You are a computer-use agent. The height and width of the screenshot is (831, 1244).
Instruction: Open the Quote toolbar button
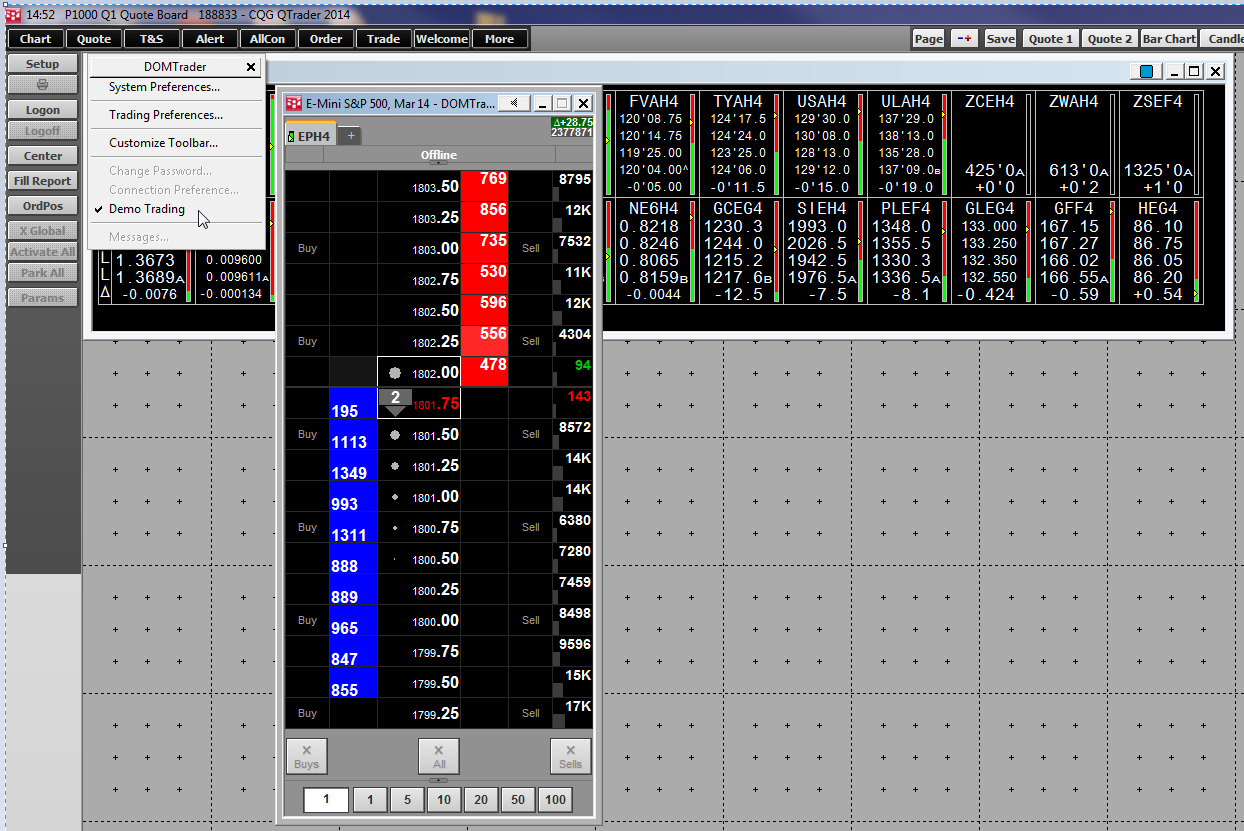tap(94, 39)
